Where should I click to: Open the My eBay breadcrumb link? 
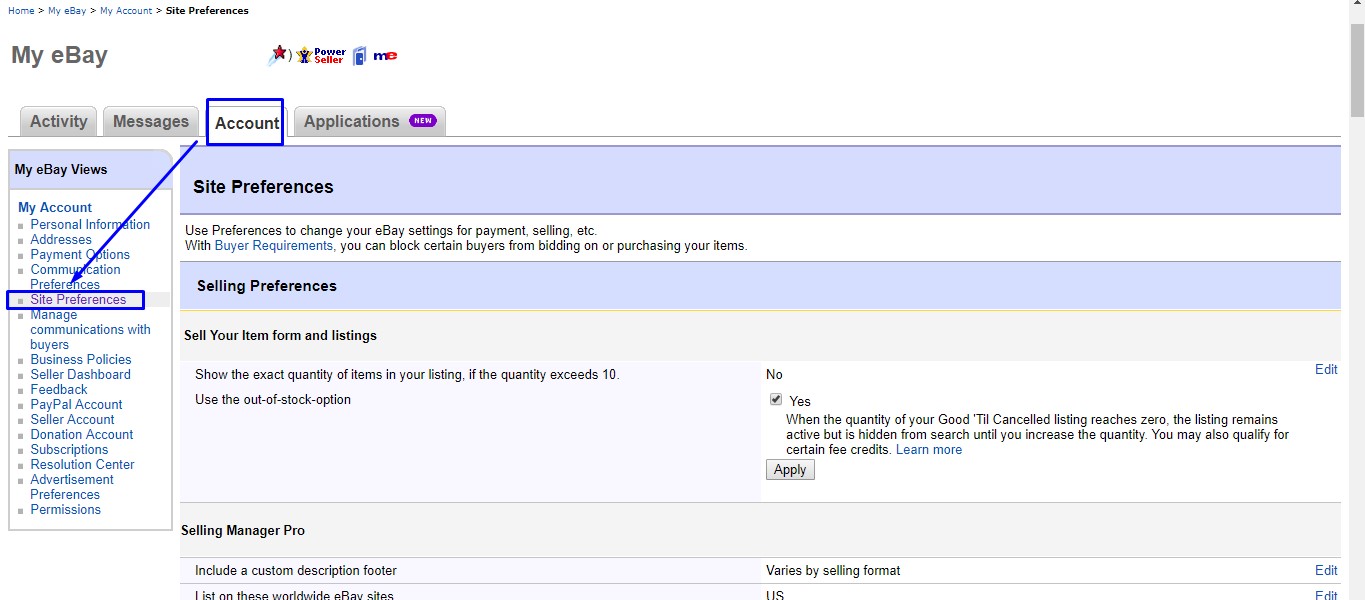click(65, 11)
